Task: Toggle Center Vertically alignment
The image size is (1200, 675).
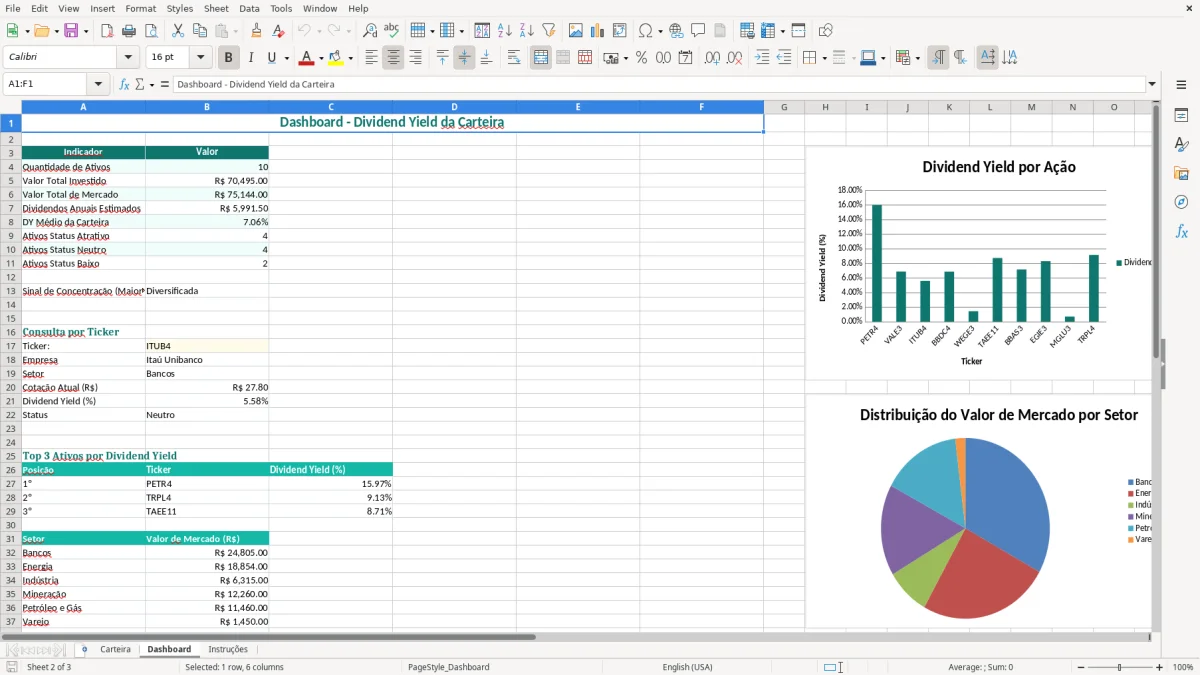Action: pos(464,58)
